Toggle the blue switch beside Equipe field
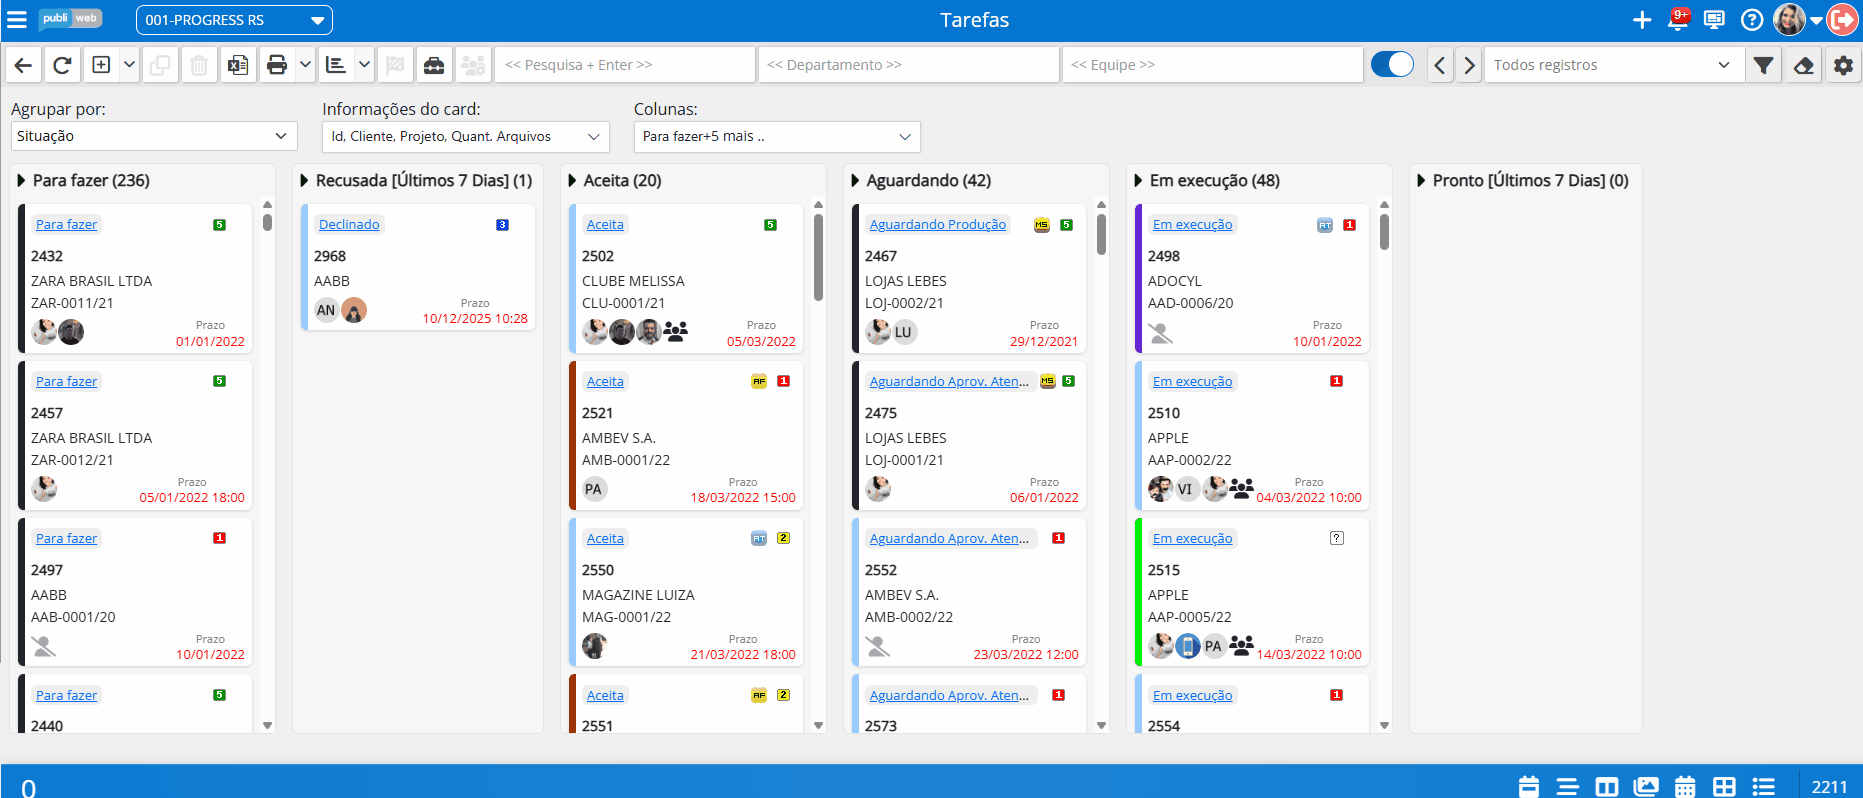 click(1392, 65)
